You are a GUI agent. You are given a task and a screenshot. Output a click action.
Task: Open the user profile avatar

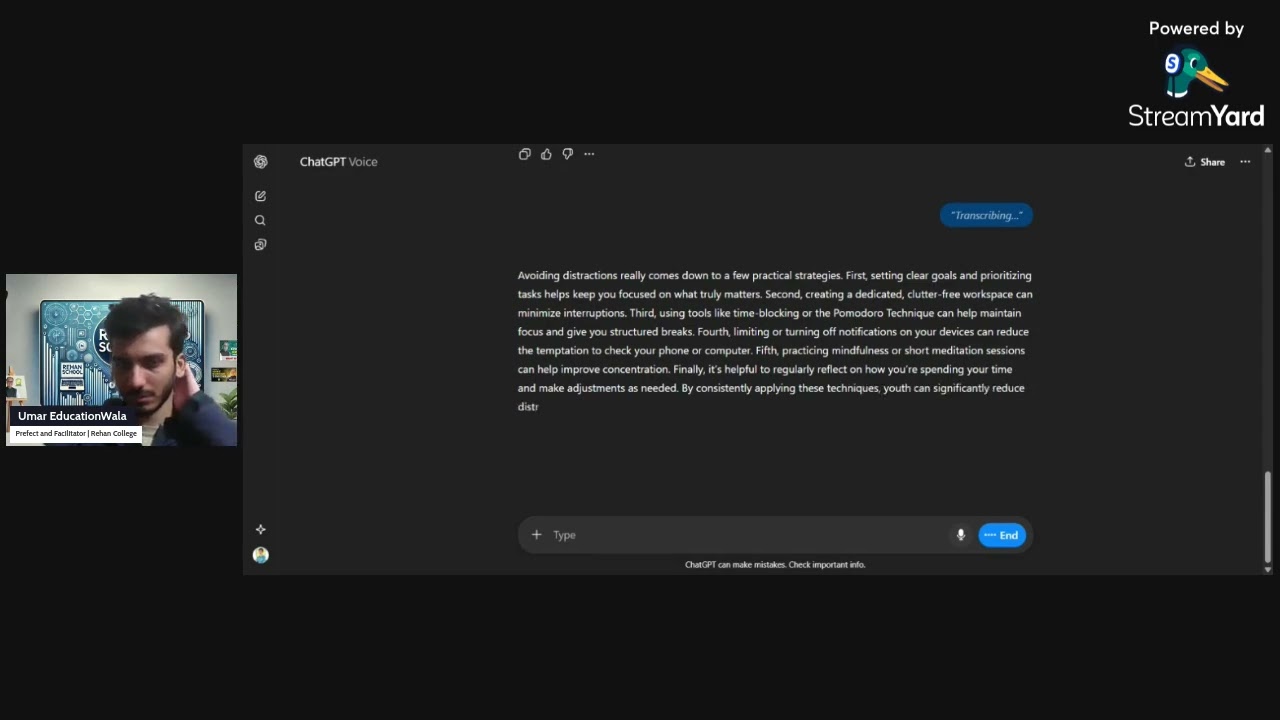tap(260, 555)
